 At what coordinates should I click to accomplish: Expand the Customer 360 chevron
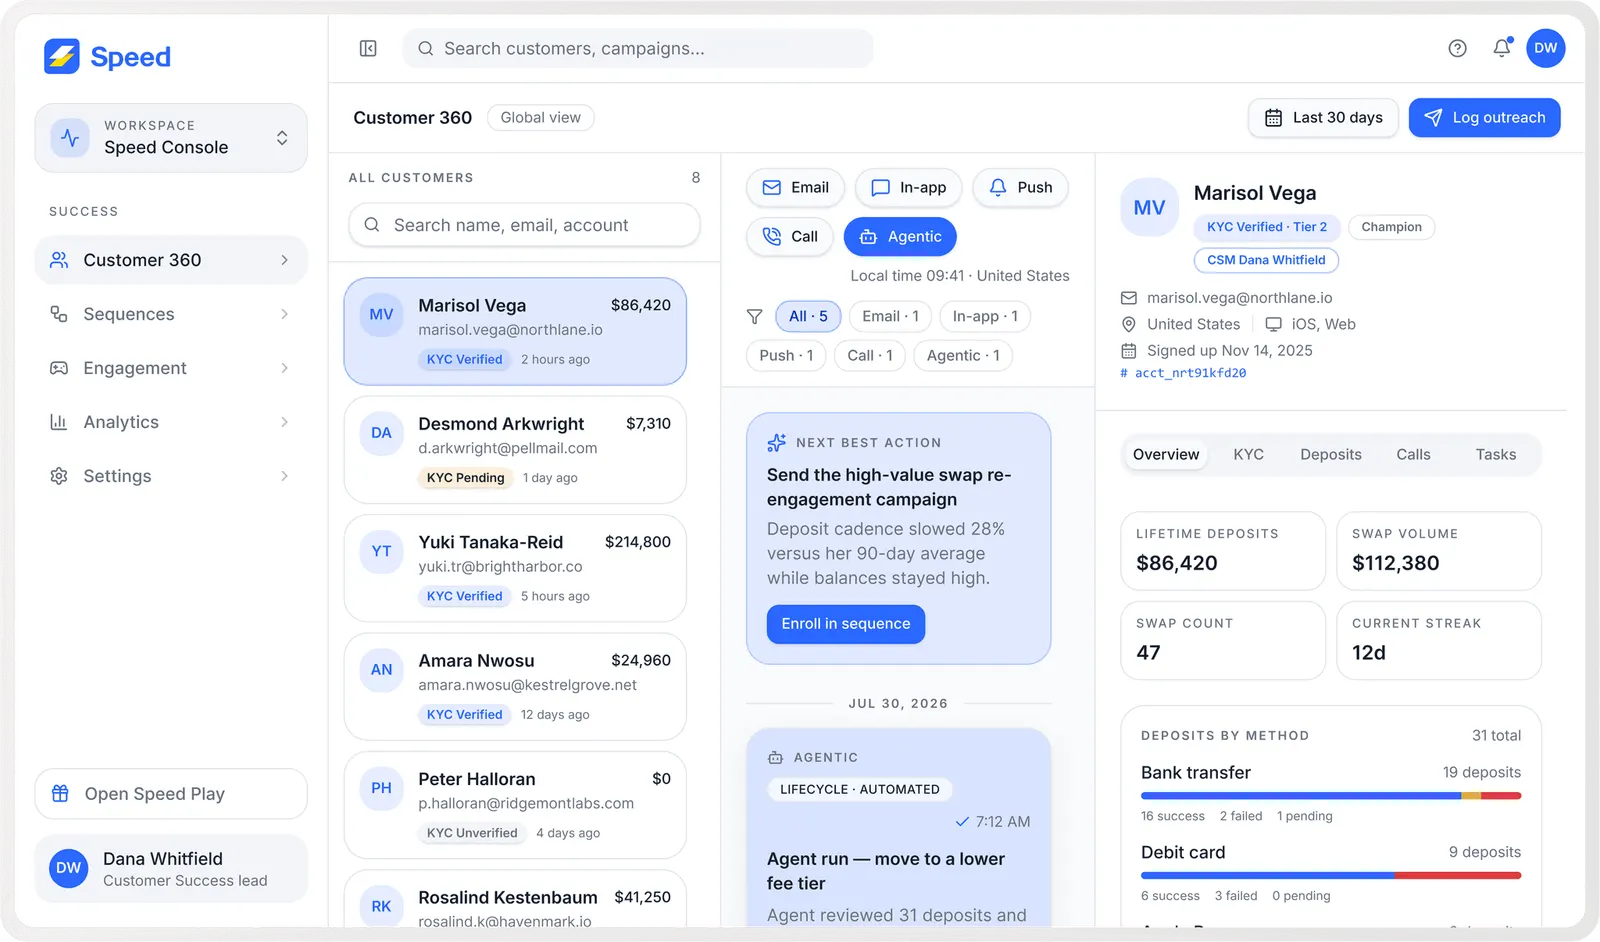(x=285, y=260)
